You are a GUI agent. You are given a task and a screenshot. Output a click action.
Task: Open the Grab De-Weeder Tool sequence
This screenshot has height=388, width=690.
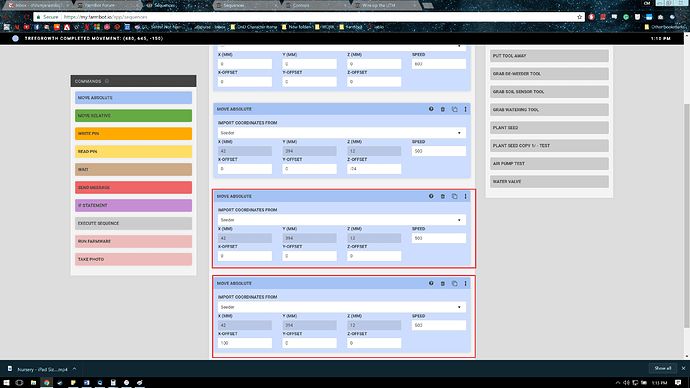549,74
